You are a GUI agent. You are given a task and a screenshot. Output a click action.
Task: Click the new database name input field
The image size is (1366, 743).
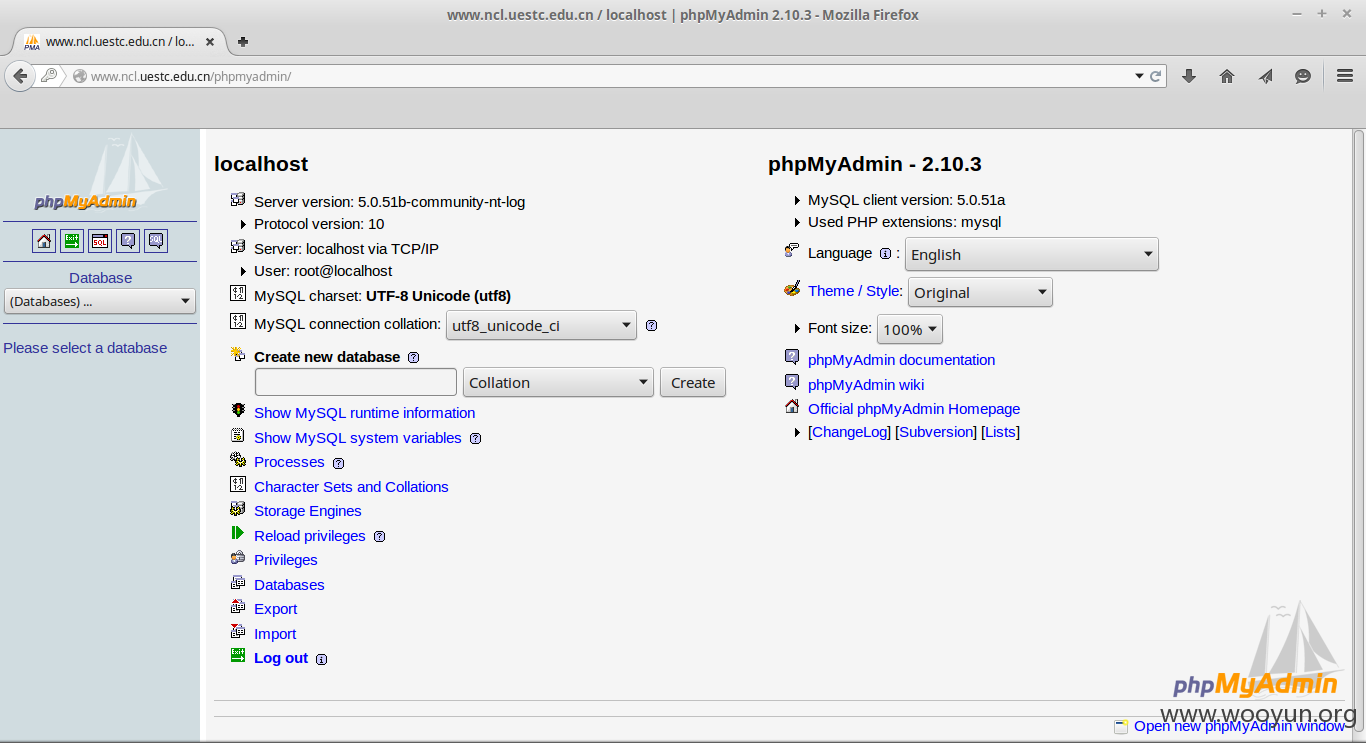tap(356, 383)
